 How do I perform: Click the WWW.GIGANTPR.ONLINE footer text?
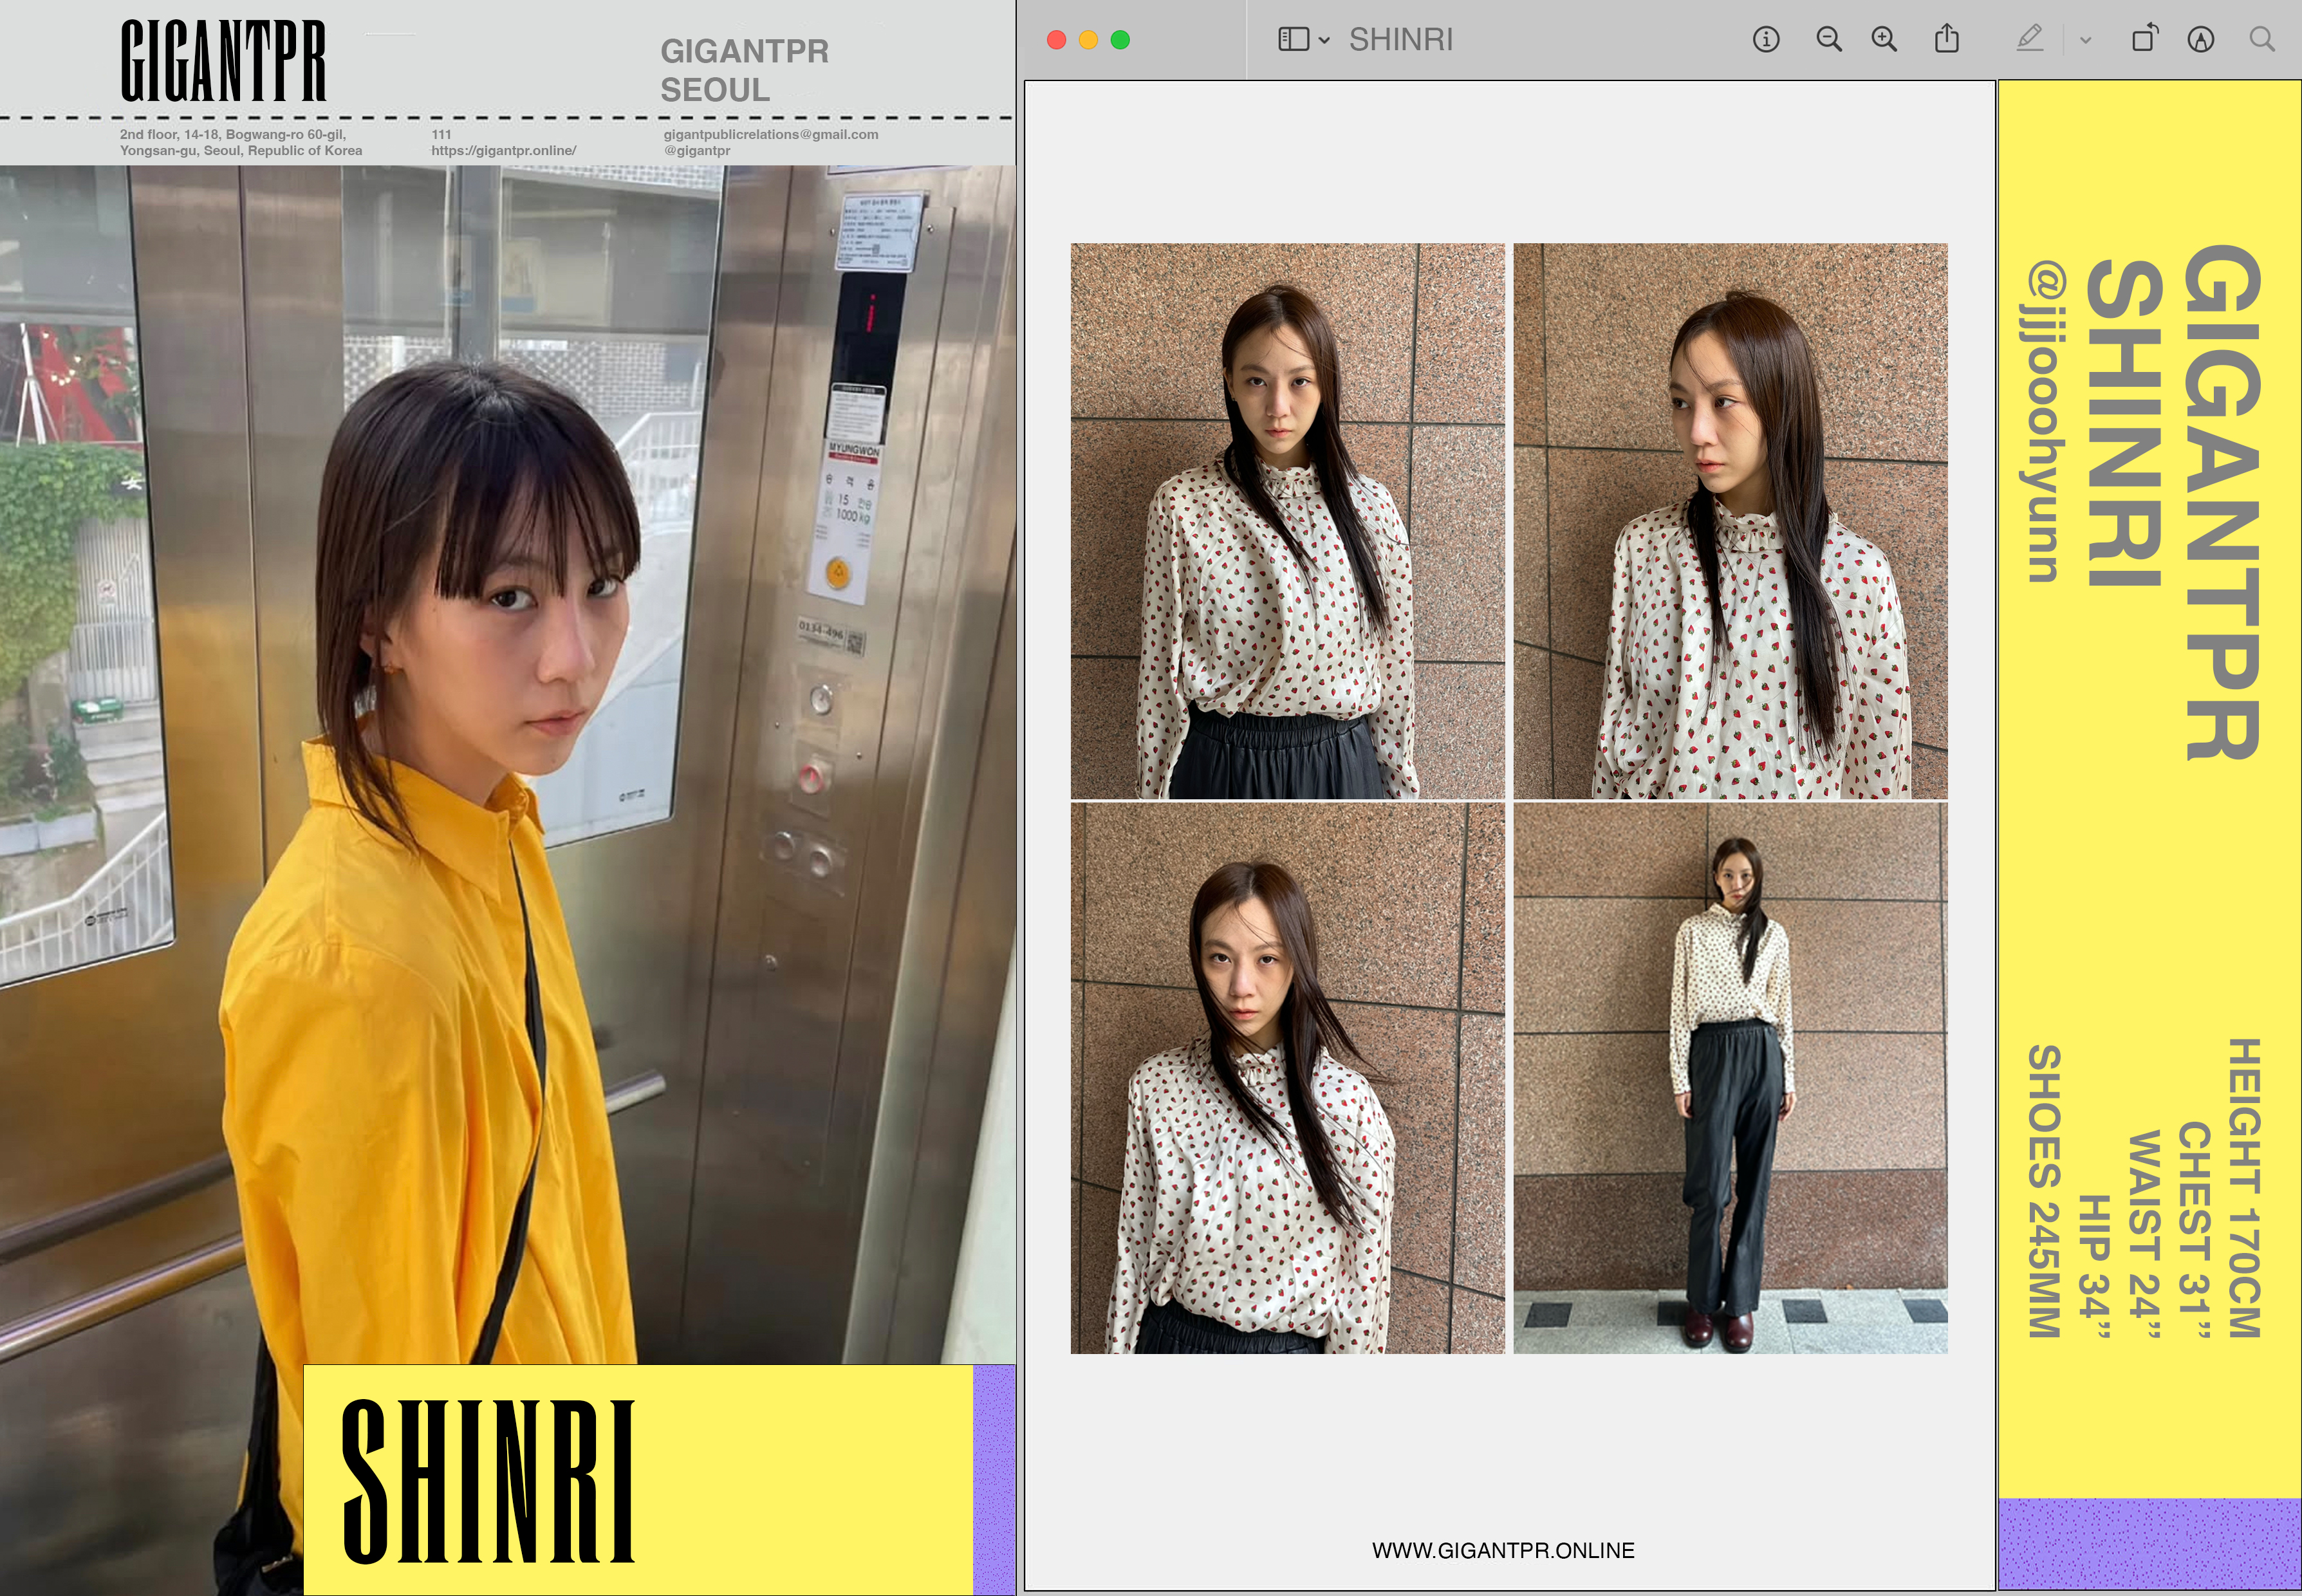pyautogui.click(x=1503, y=1550)
